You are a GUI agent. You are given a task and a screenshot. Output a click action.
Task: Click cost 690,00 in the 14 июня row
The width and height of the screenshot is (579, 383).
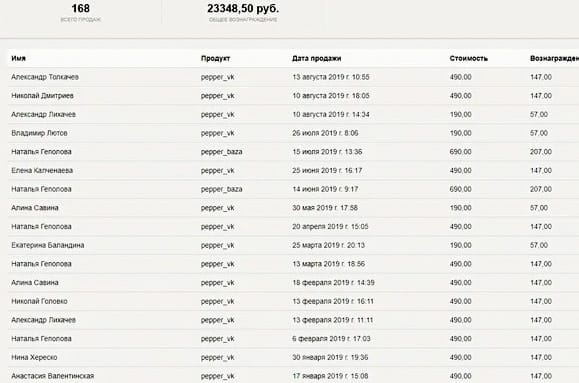460,189
